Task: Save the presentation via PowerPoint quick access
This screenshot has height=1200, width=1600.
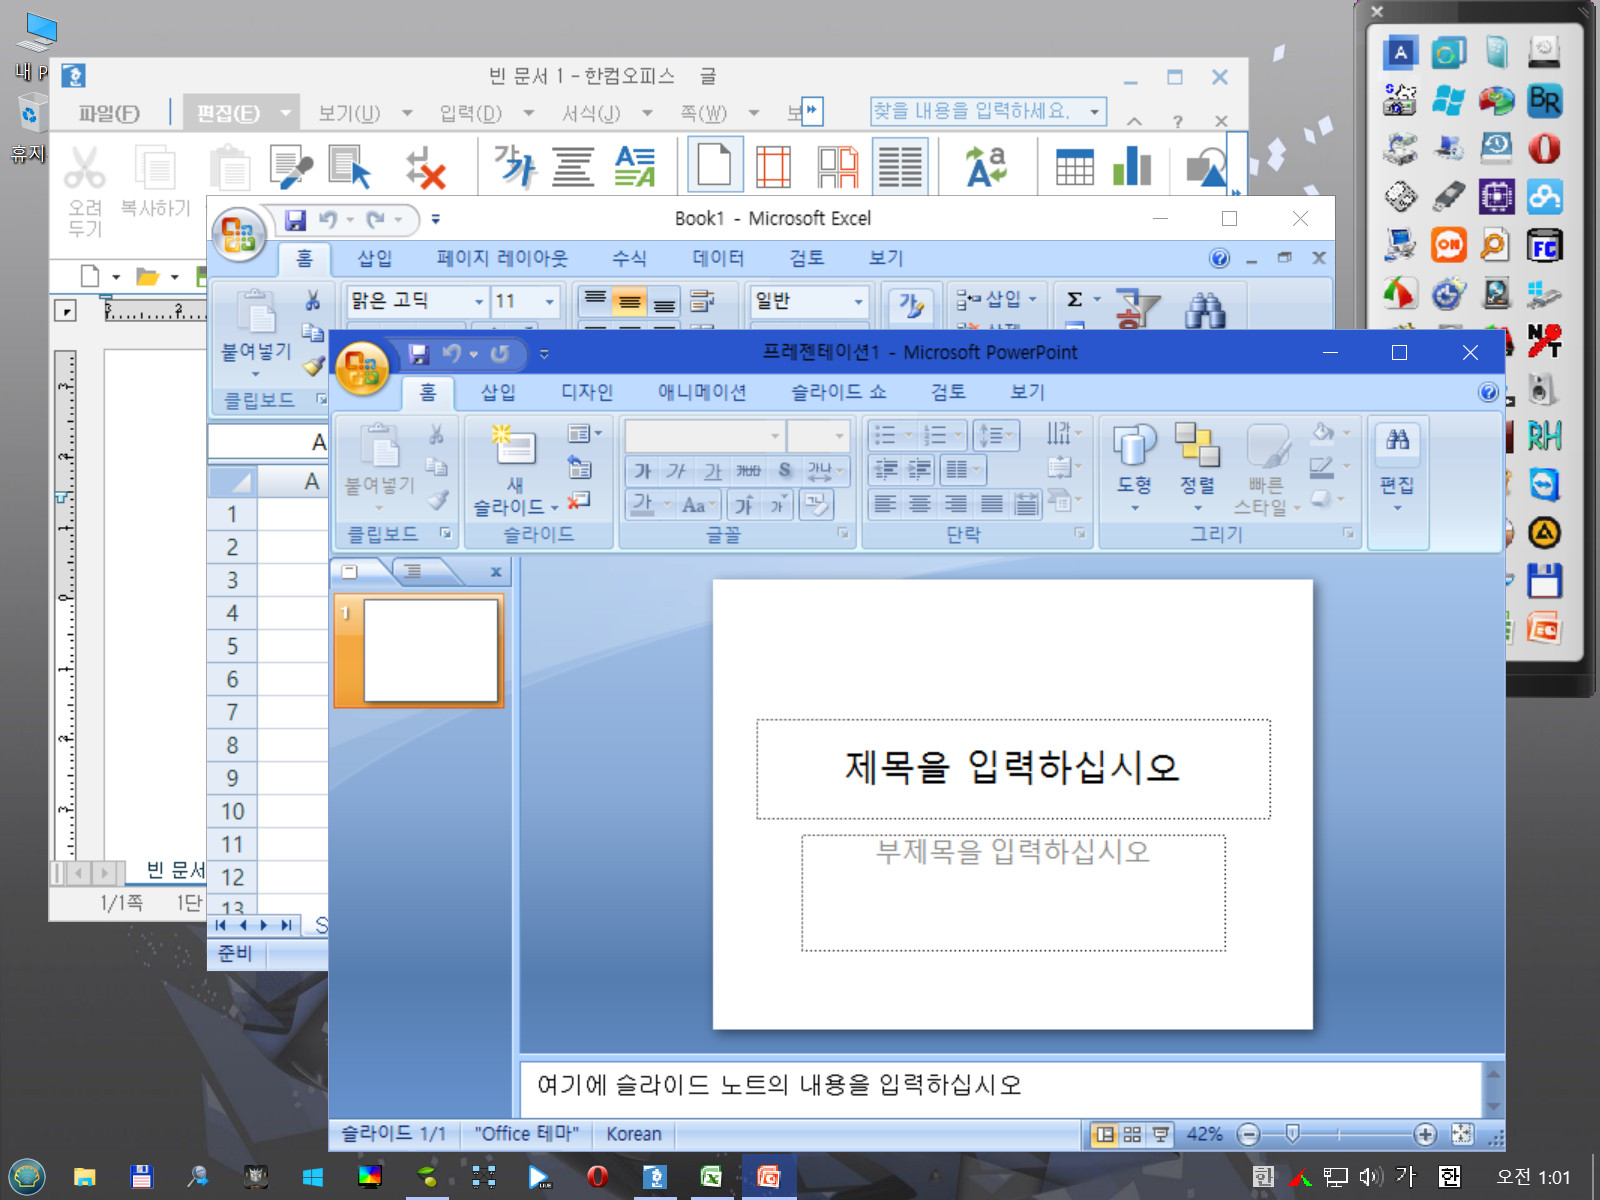Action: [419, 353]
